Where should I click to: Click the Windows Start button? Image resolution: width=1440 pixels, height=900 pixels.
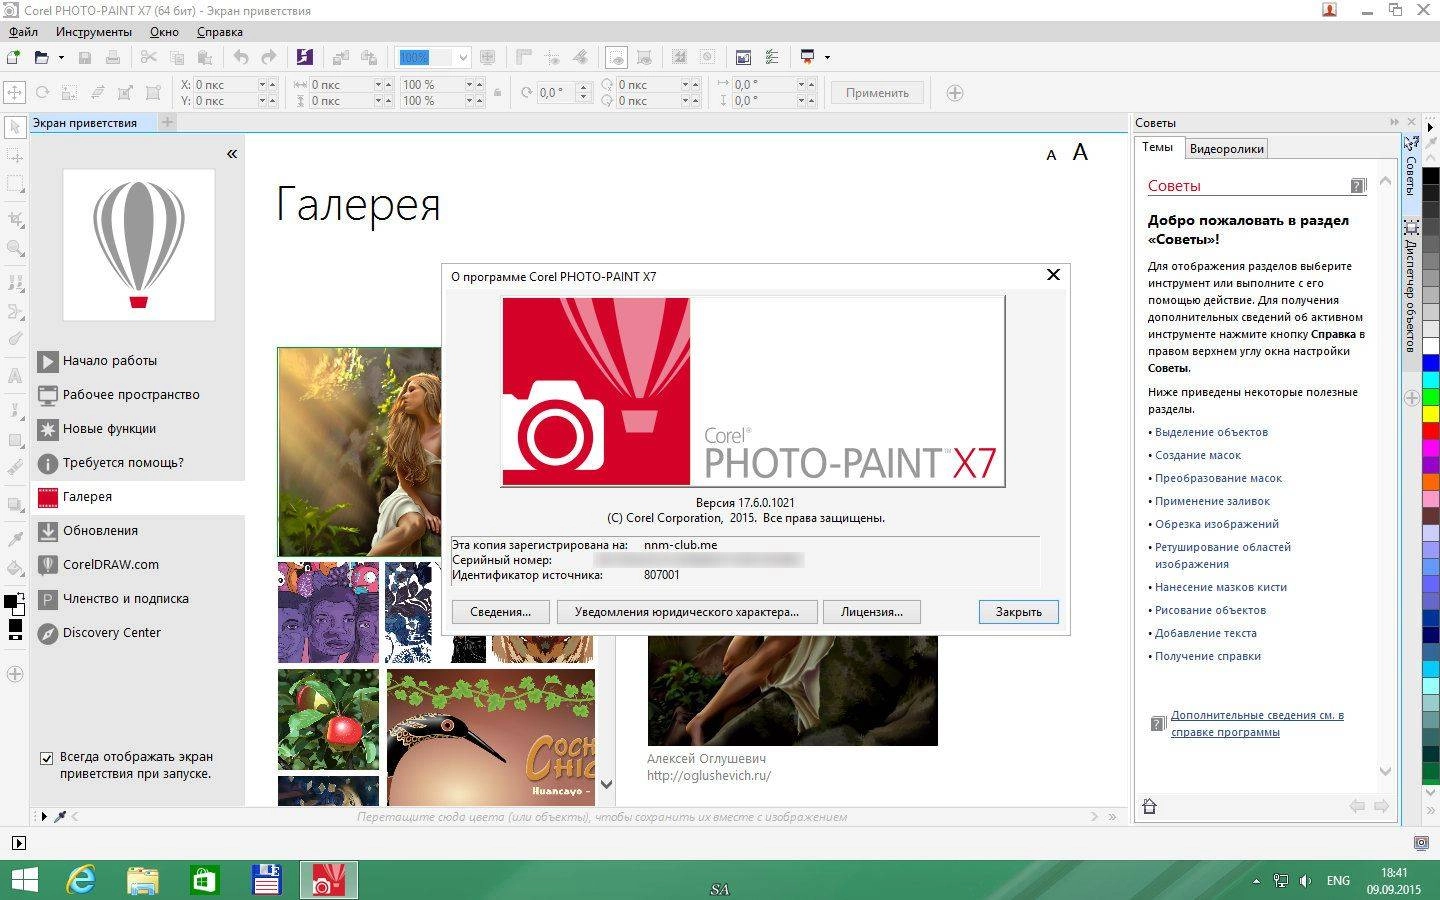tap(24, 880)
